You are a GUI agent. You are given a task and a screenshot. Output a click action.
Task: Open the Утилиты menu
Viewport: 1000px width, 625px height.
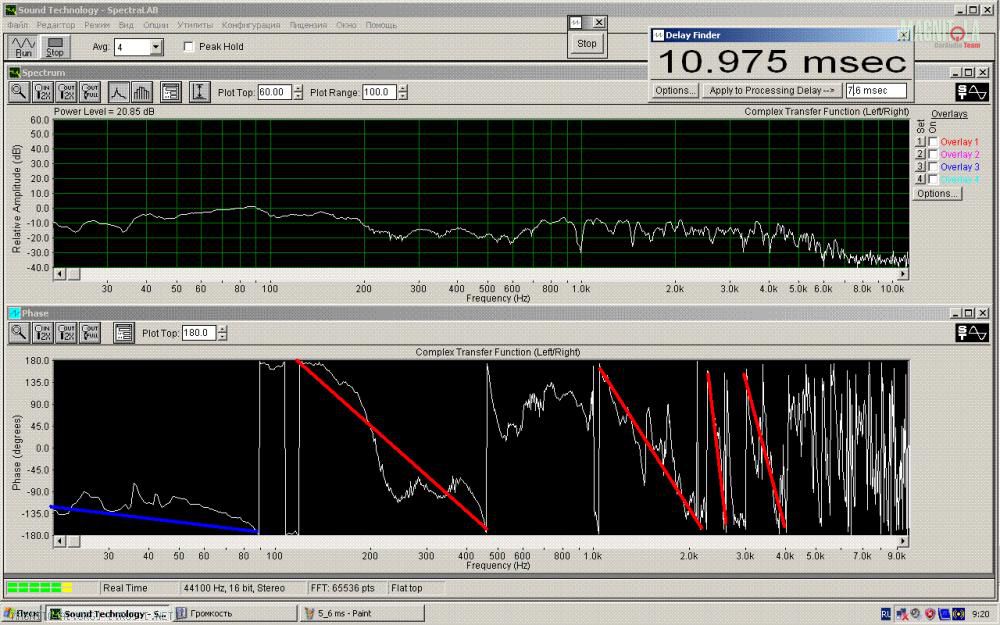(x=195, y=25)
